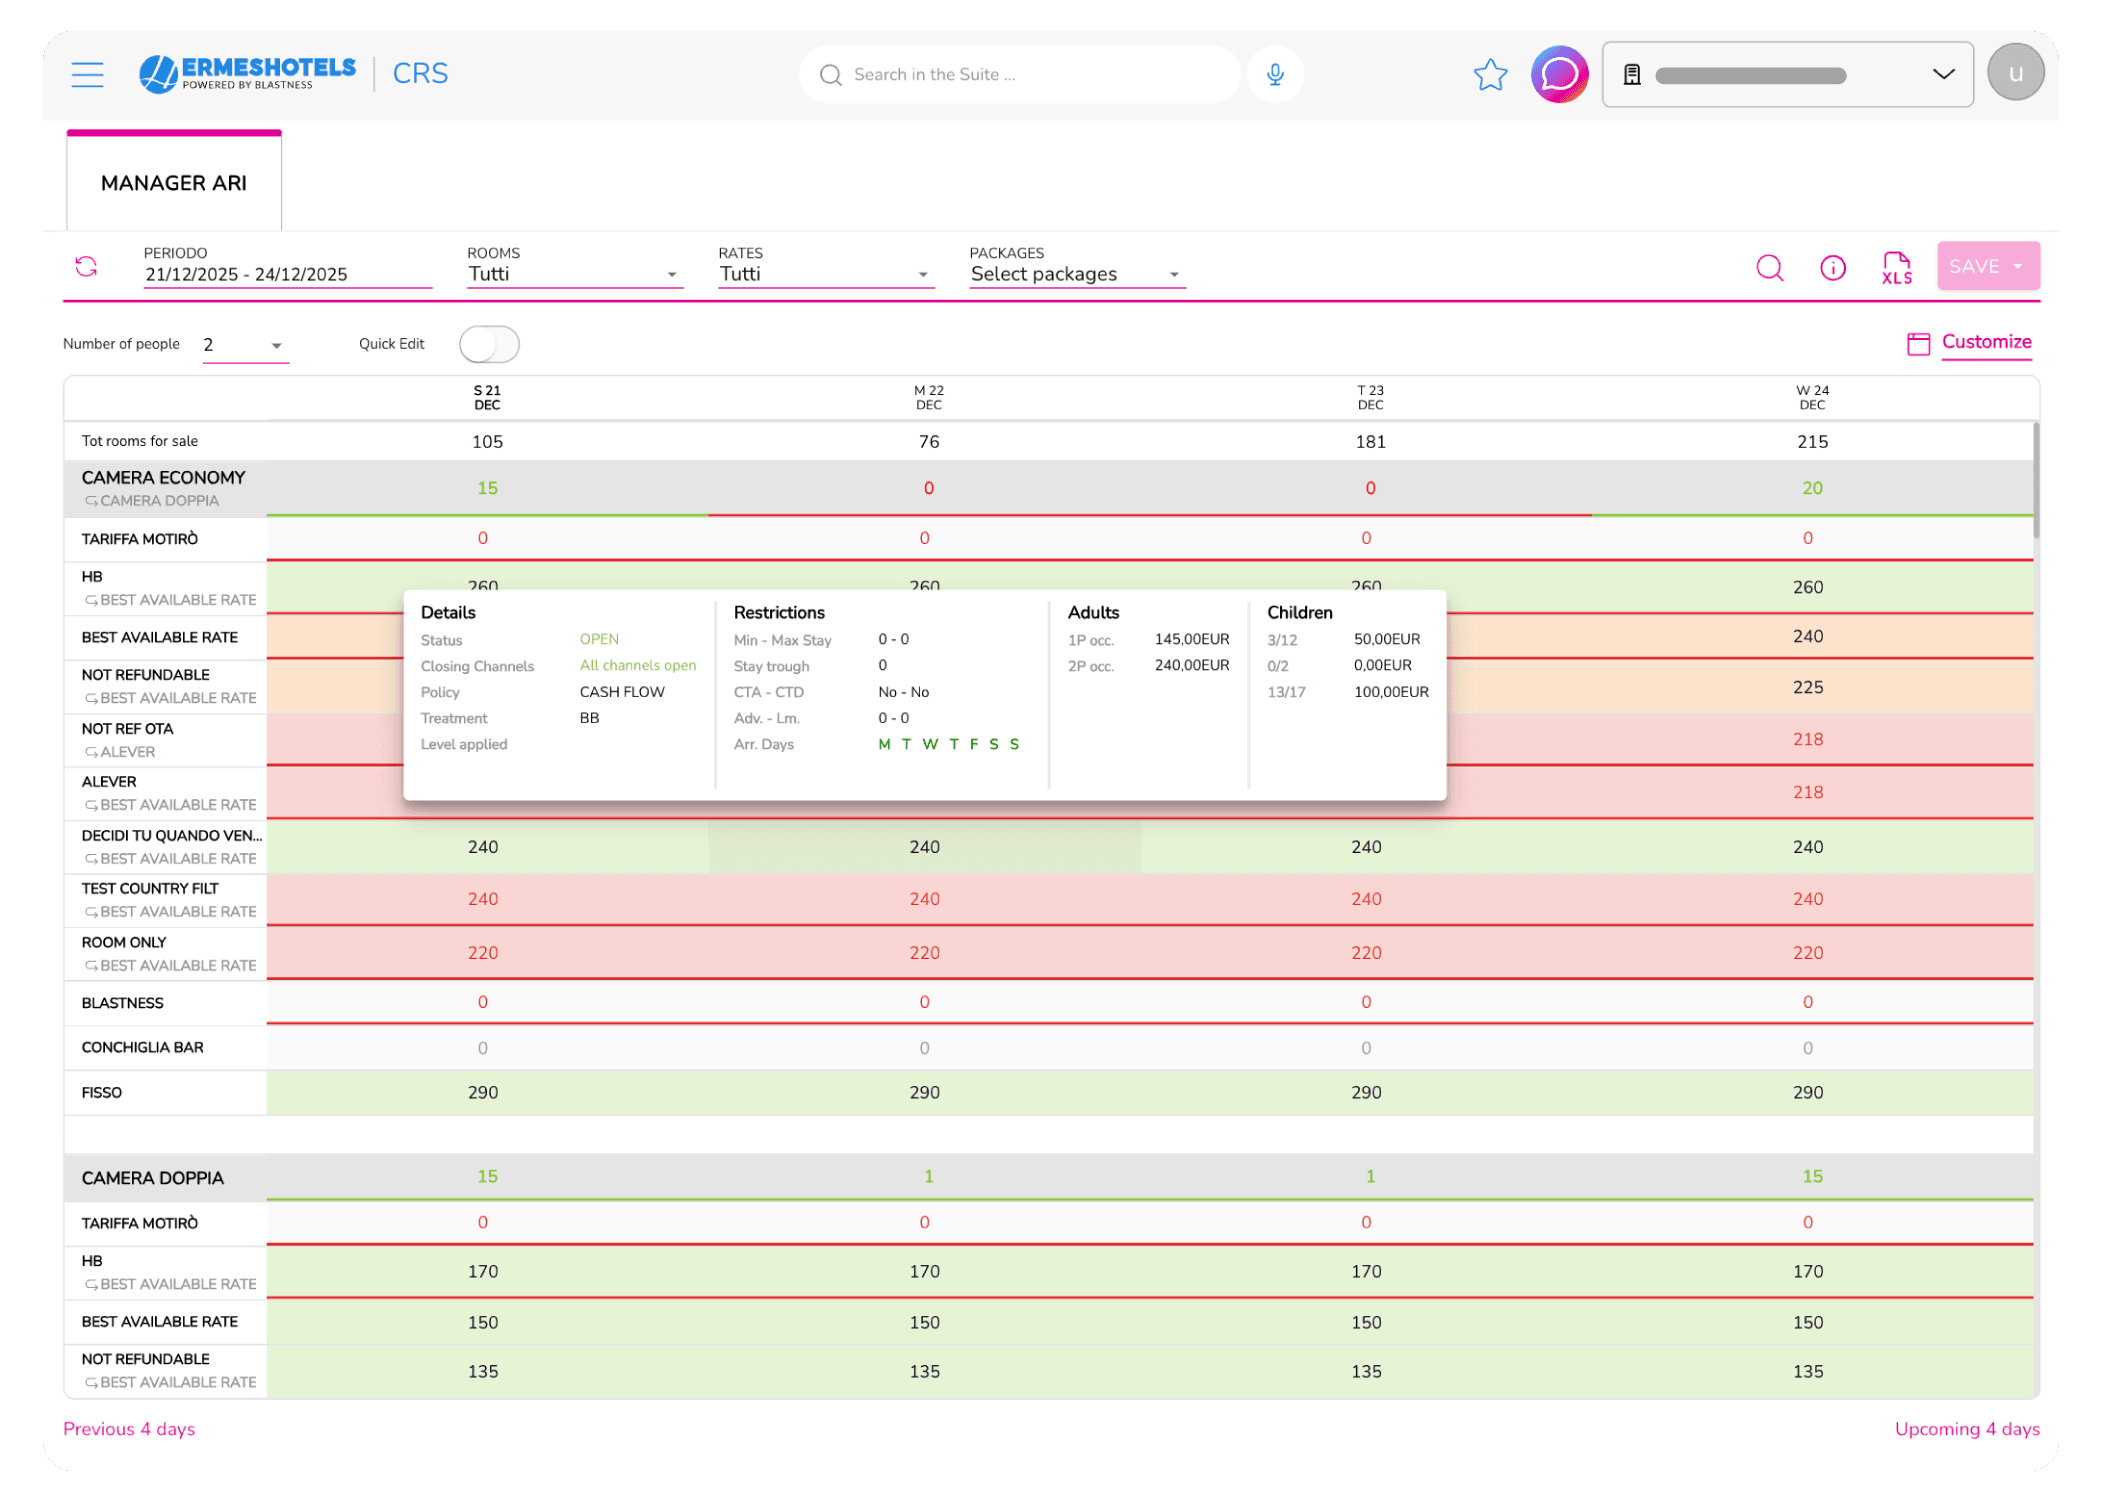Open the chat assistant bubble icon
This screenshot has height=1502, width=2102.
1558,75
